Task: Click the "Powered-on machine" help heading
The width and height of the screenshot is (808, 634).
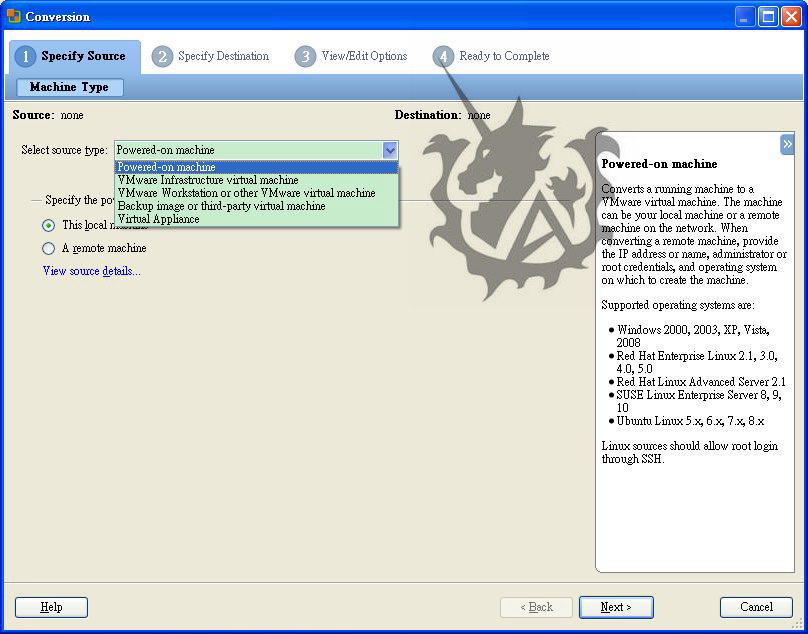Action: point(659,164)
